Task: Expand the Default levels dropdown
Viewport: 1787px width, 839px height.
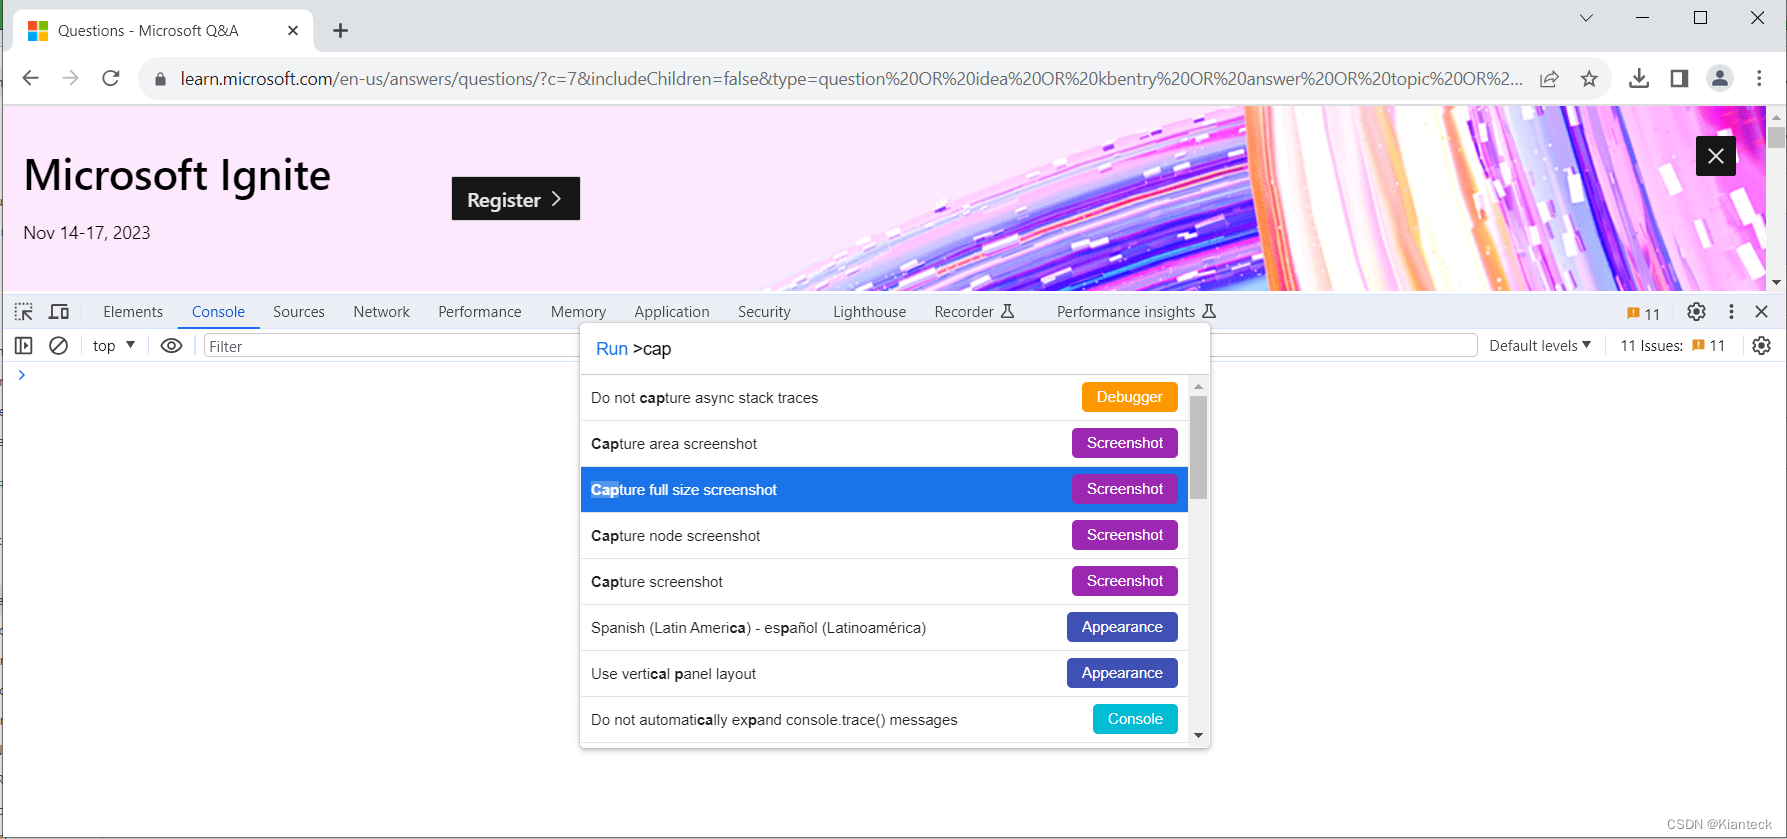Action: coord(1540,346)
